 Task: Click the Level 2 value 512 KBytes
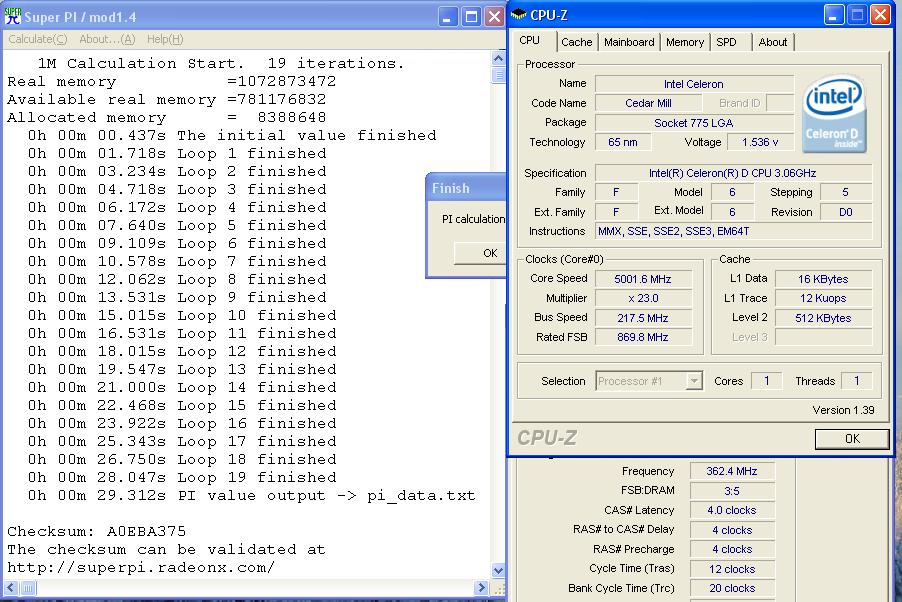pos(823,318)
